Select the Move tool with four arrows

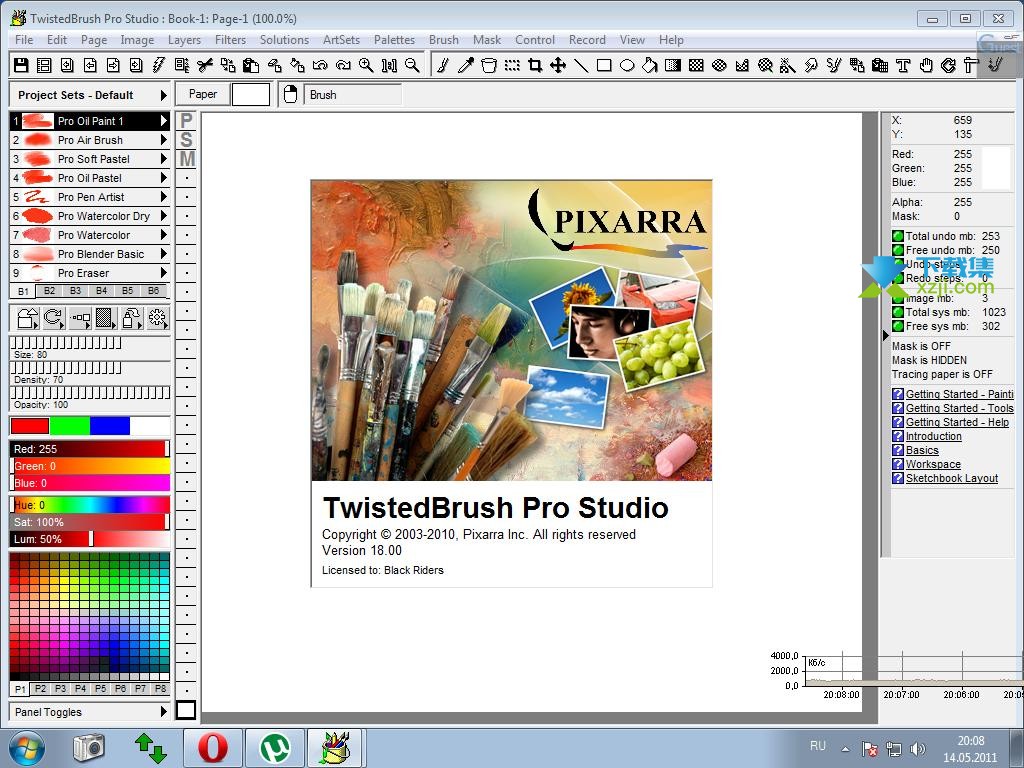pos(558,65)
